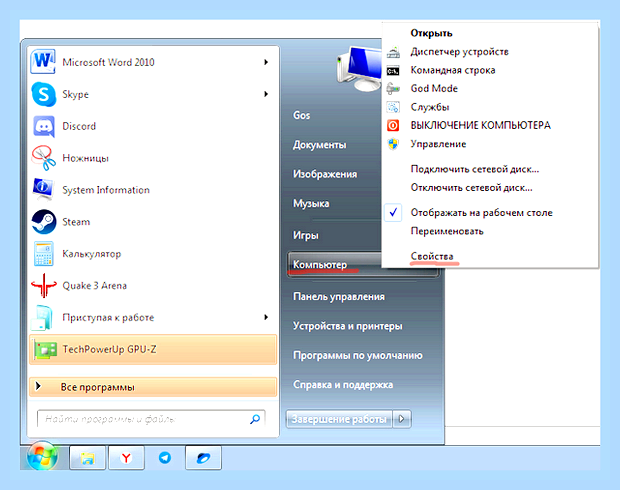Screen dimensions: 620x490
Task: Select 'Подключить сетевой диск...'
Action: tap(475, 169)
